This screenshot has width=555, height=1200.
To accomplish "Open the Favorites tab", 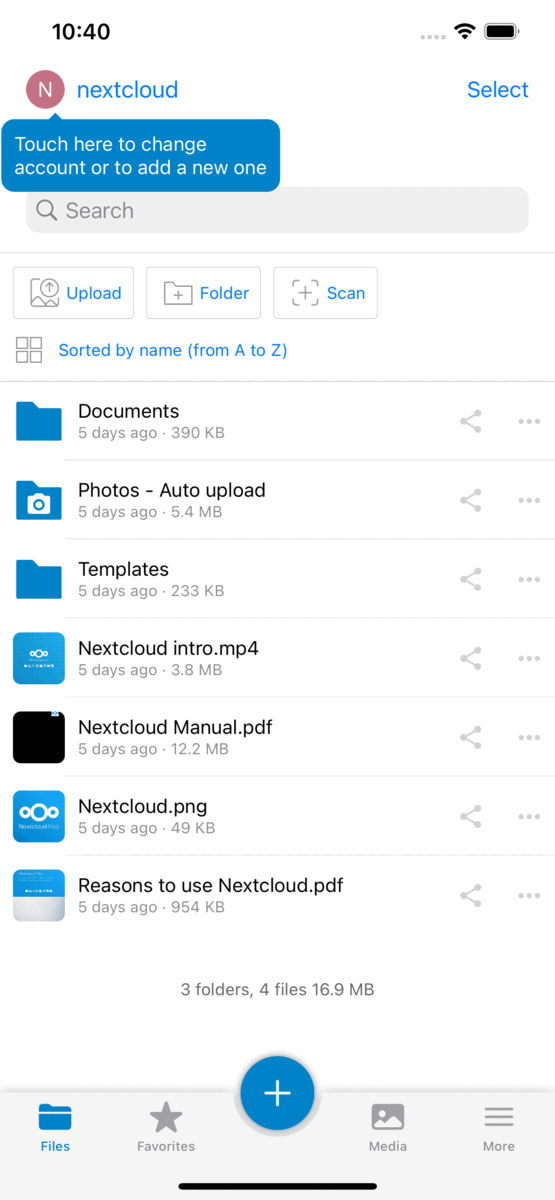I will coord(166,1127).
